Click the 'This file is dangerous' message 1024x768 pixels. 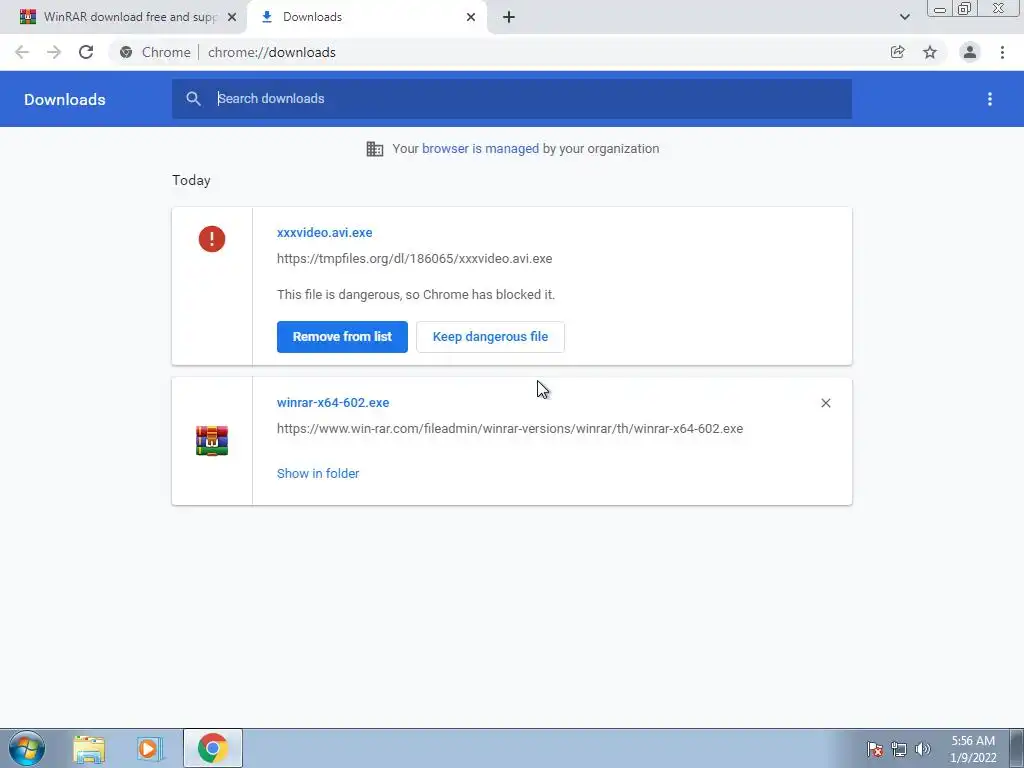416,295
